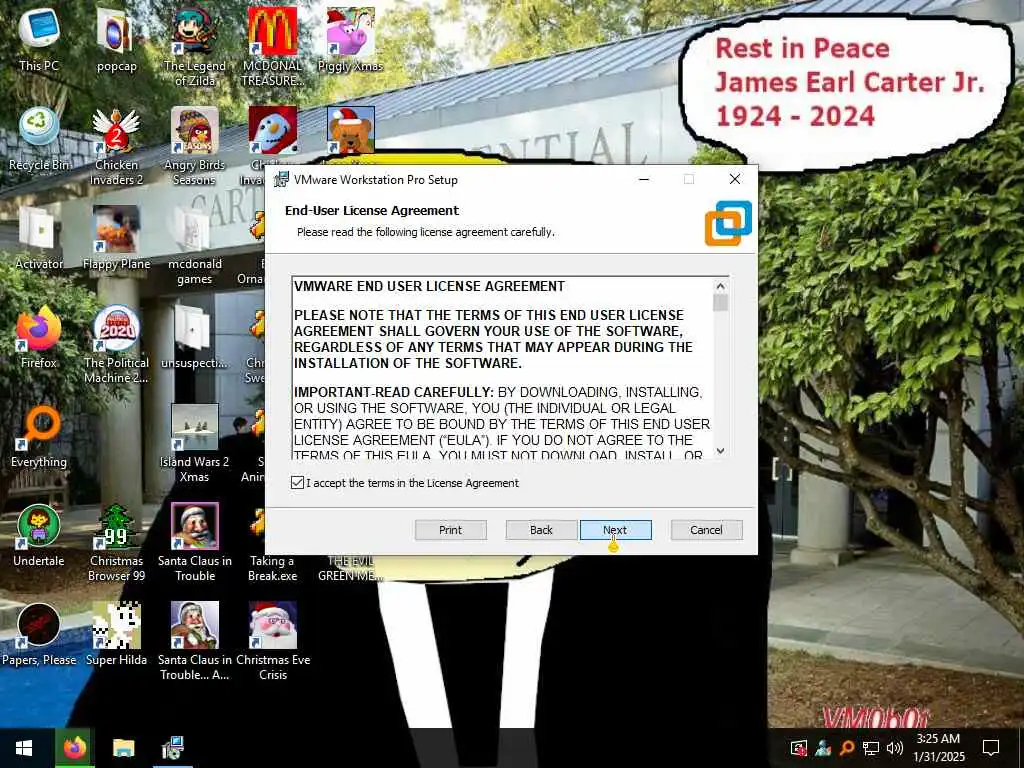Select The Legend of Zilda shortcut
This screenshot has height=768, width=1024.
click(195, 46)
